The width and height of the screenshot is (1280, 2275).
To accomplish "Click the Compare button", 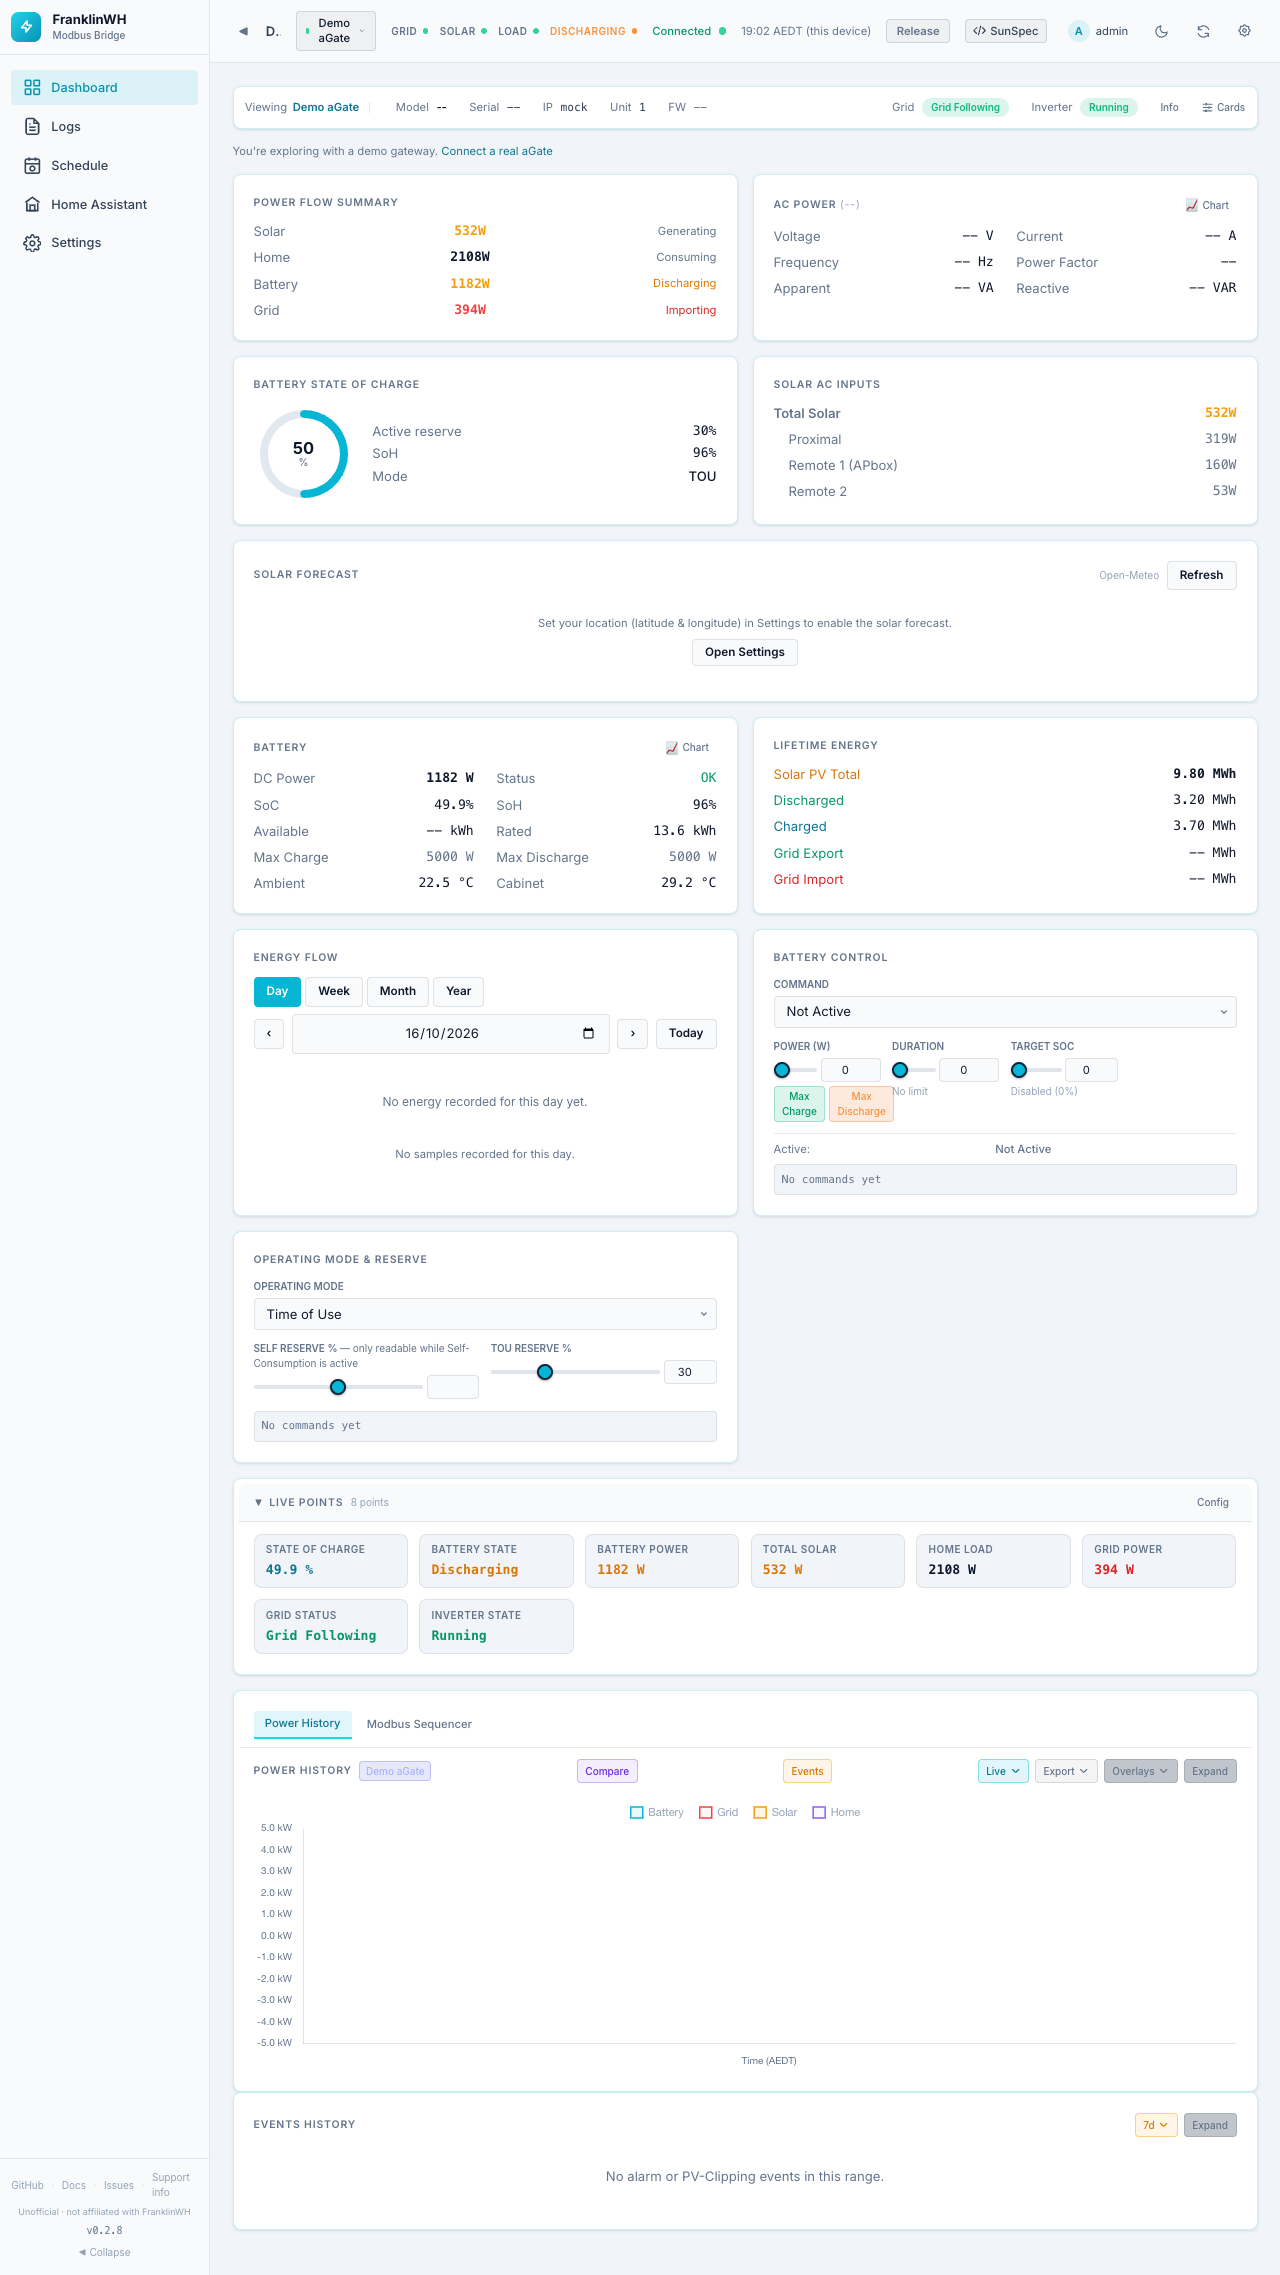I will [x=607, y=1771].
